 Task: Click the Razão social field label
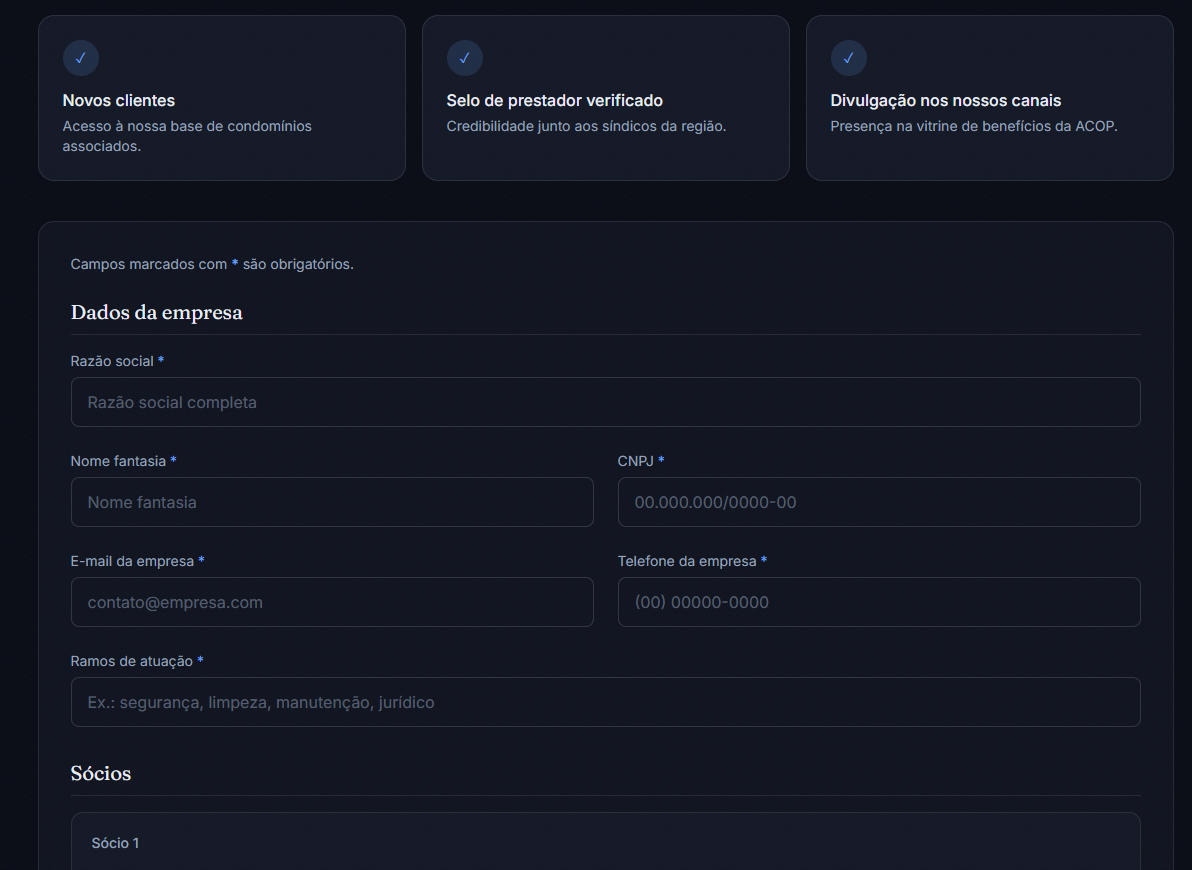tap(117, 361)
